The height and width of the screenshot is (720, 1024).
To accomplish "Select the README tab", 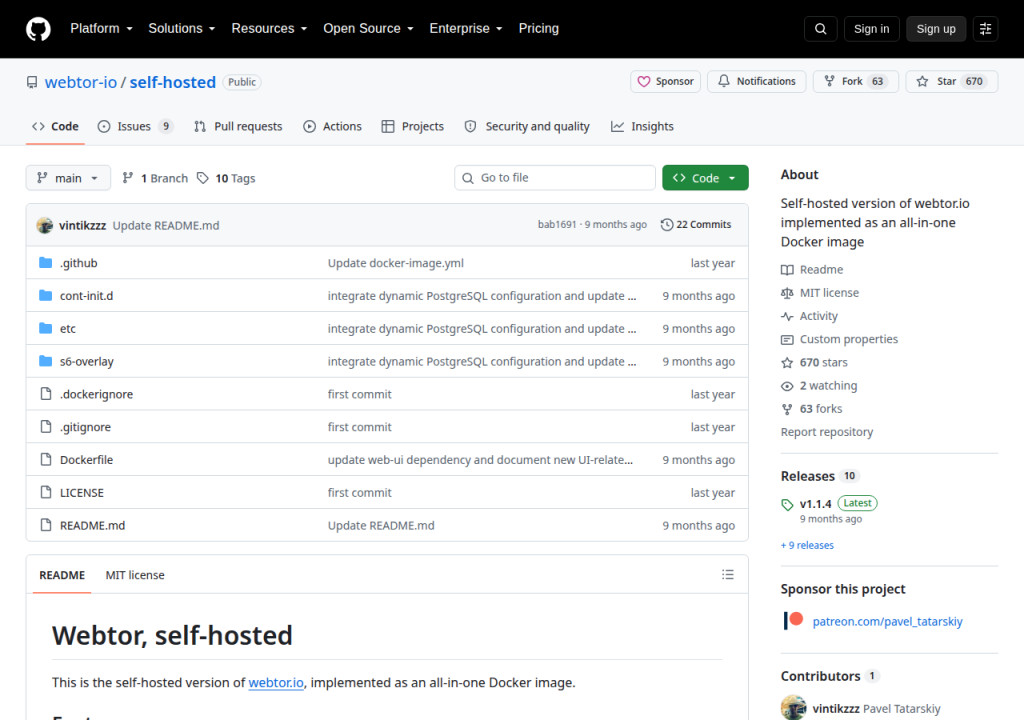I will click(x=62, y=575).
